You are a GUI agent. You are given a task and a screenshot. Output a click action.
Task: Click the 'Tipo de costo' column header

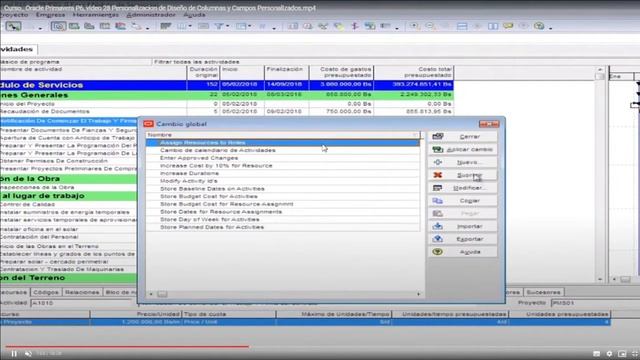pyautogui.click(x=229, y=314)
